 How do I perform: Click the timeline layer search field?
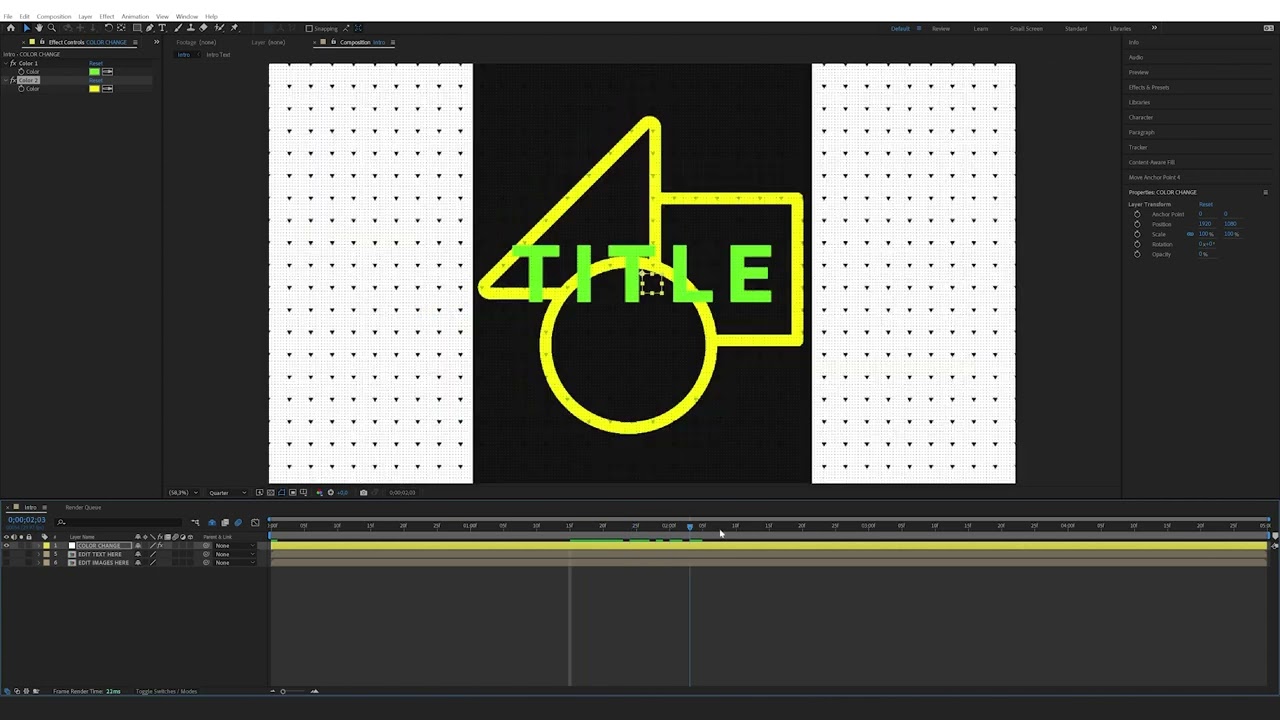pyautogui.click(x=120, y=522)
